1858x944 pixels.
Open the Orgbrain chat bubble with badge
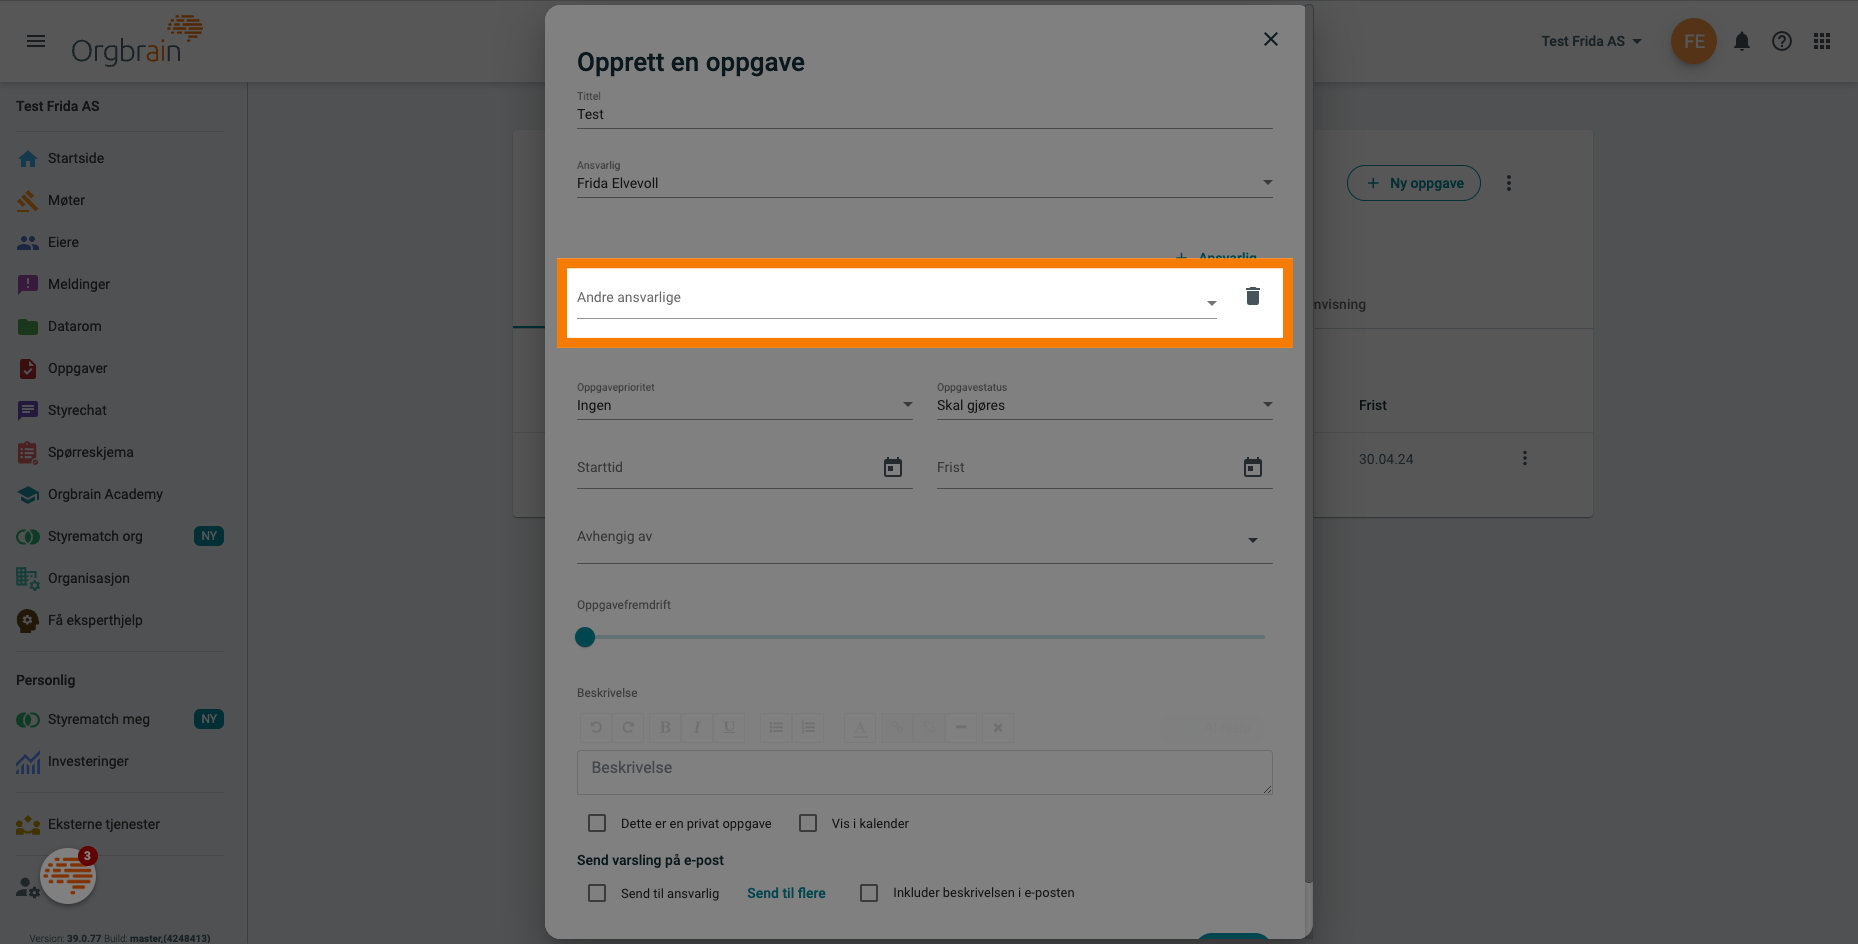coord(68,876)
